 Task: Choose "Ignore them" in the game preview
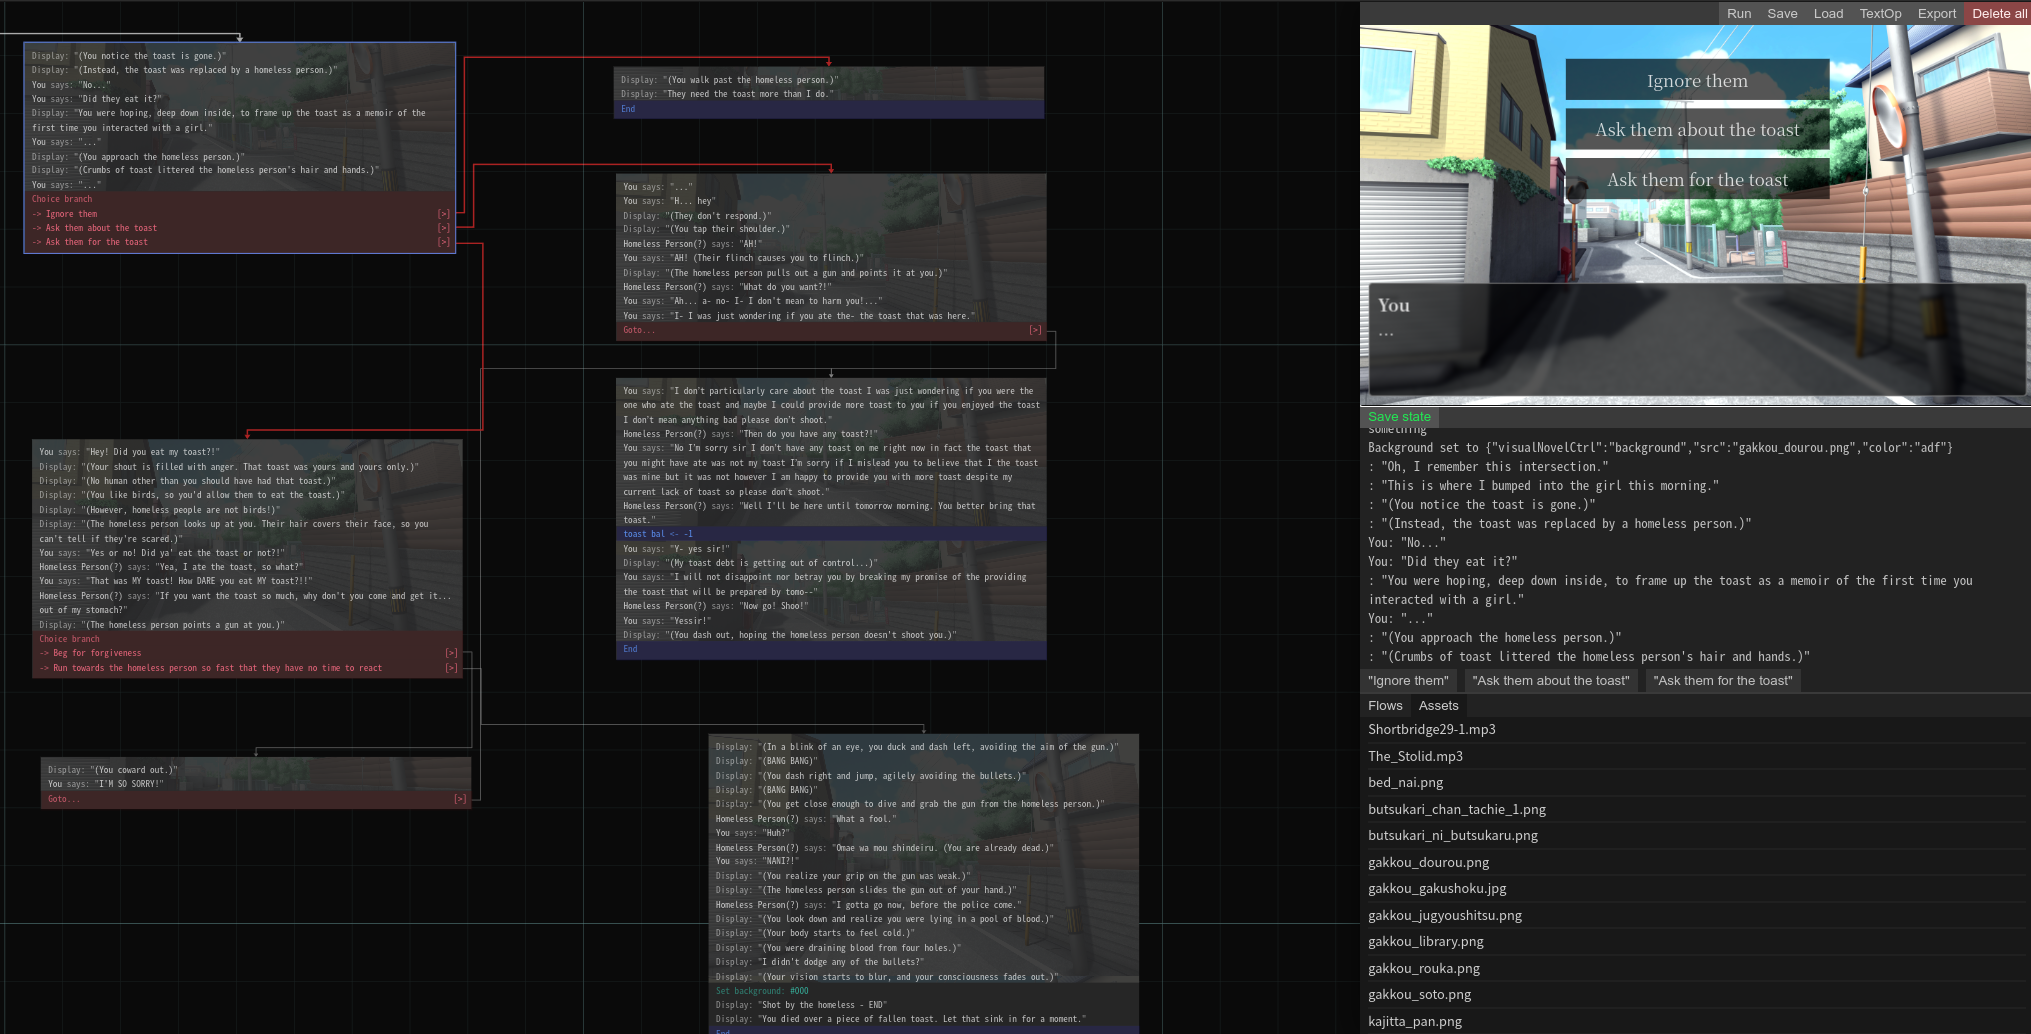(1697, 81)
